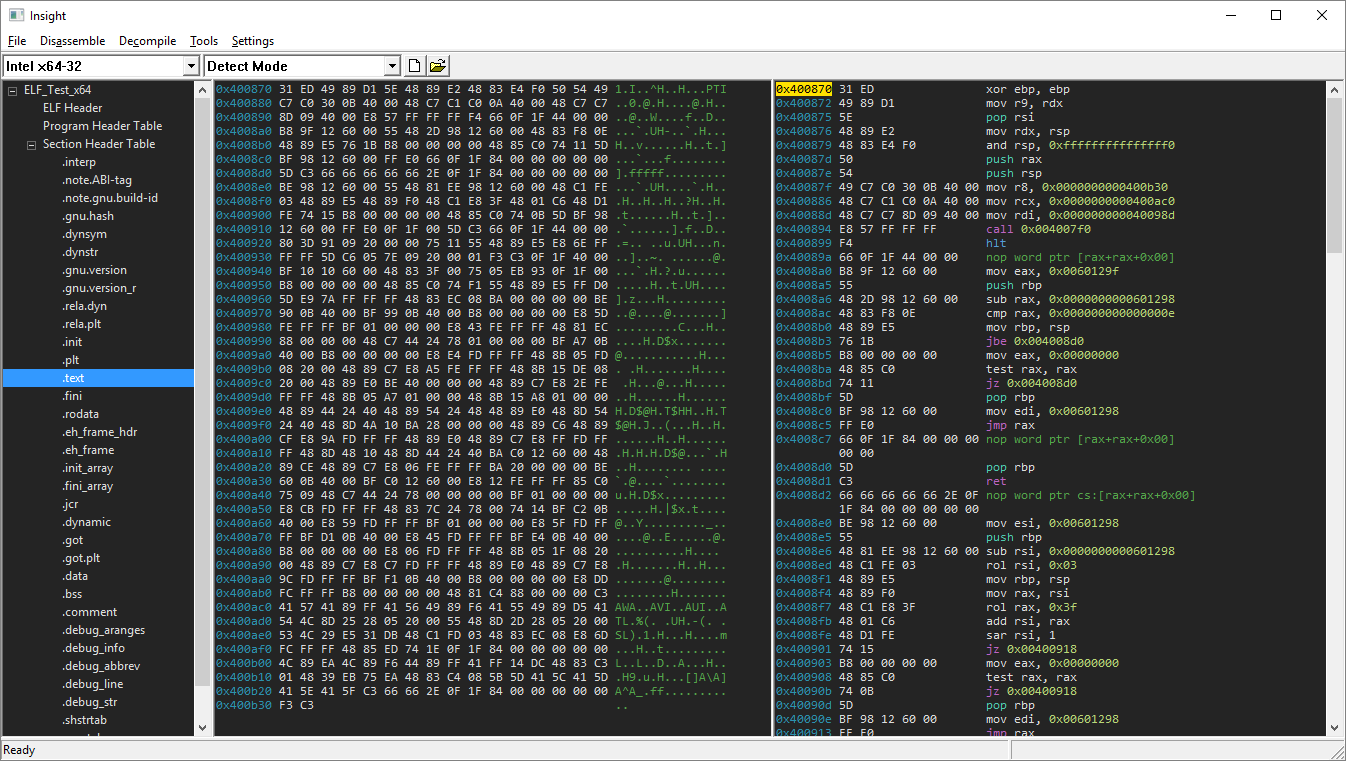Click the open file folder icon

coord(437,66)
